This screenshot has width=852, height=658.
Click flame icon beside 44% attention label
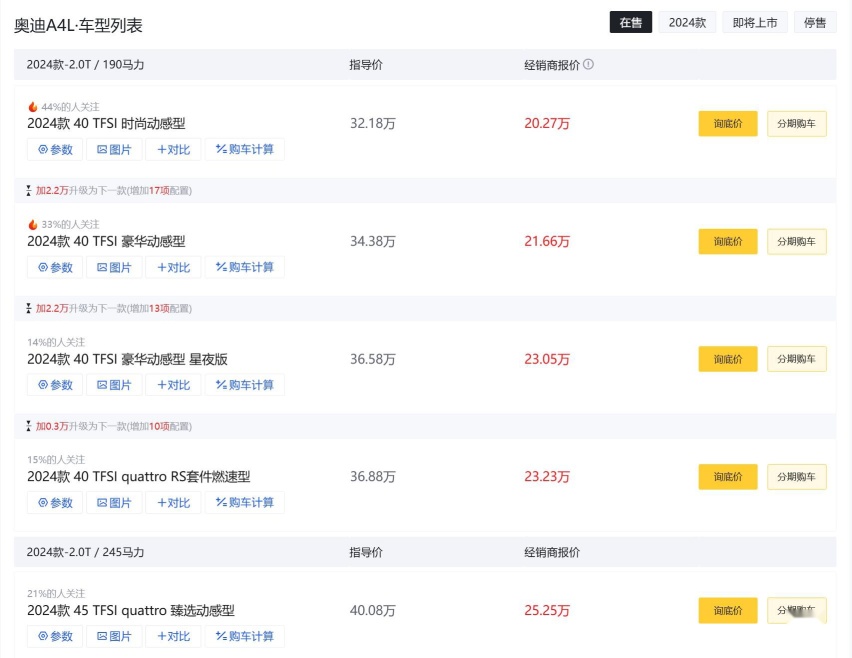tap(33, 106)
